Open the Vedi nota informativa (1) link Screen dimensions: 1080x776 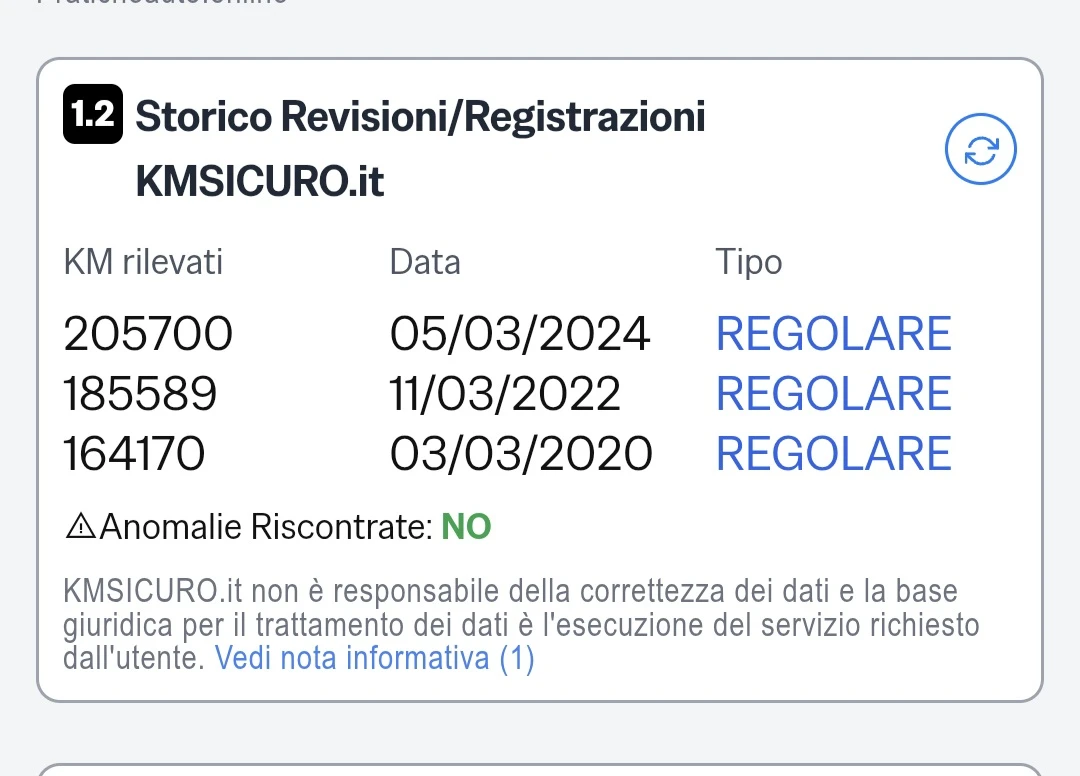[x=375, y=659]
